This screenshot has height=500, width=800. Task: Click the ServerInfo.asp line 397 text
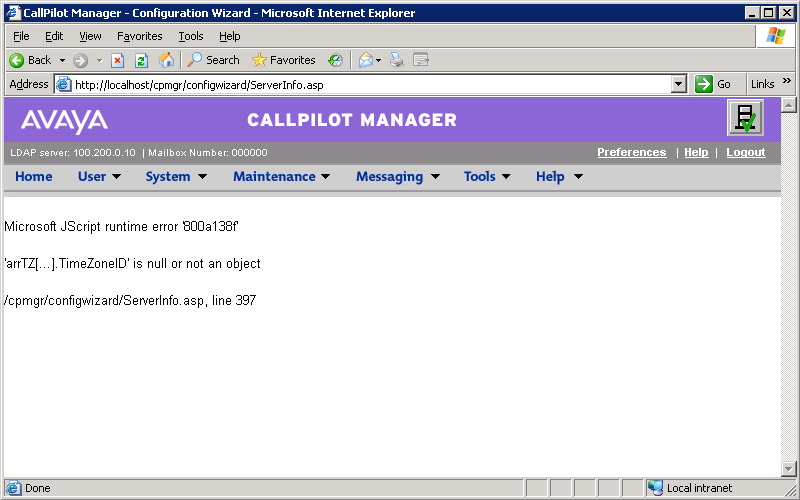pos(130,300)
